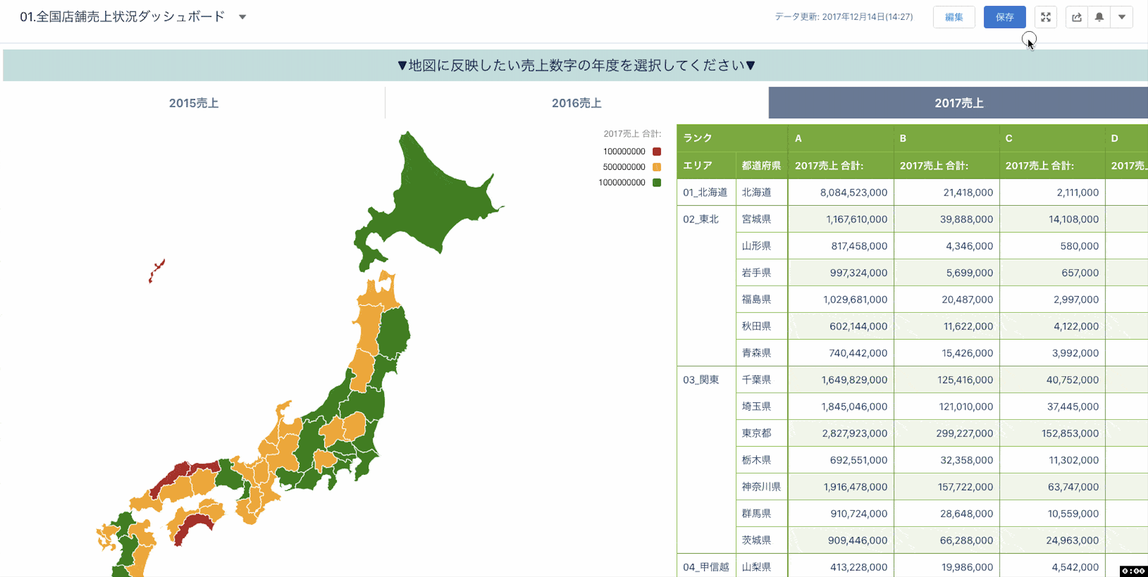The width and height of the screenshot is (1148, 577).
Task: Click rank B column header
Action: 947,138
